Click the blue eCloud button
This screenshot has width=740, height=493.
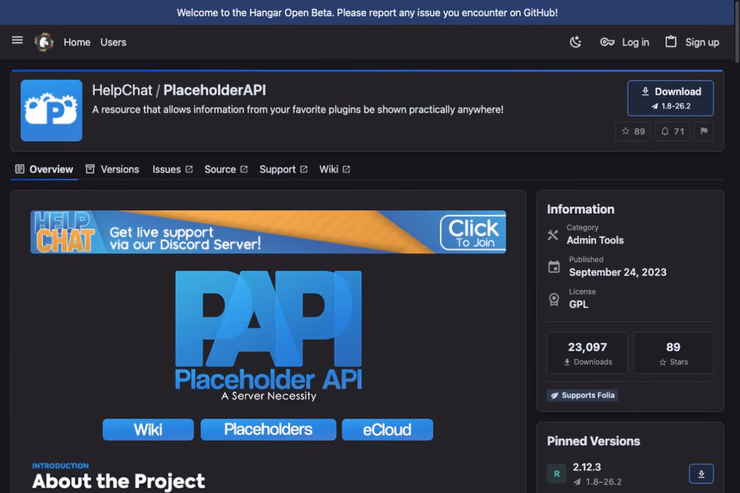pos(387,430)
